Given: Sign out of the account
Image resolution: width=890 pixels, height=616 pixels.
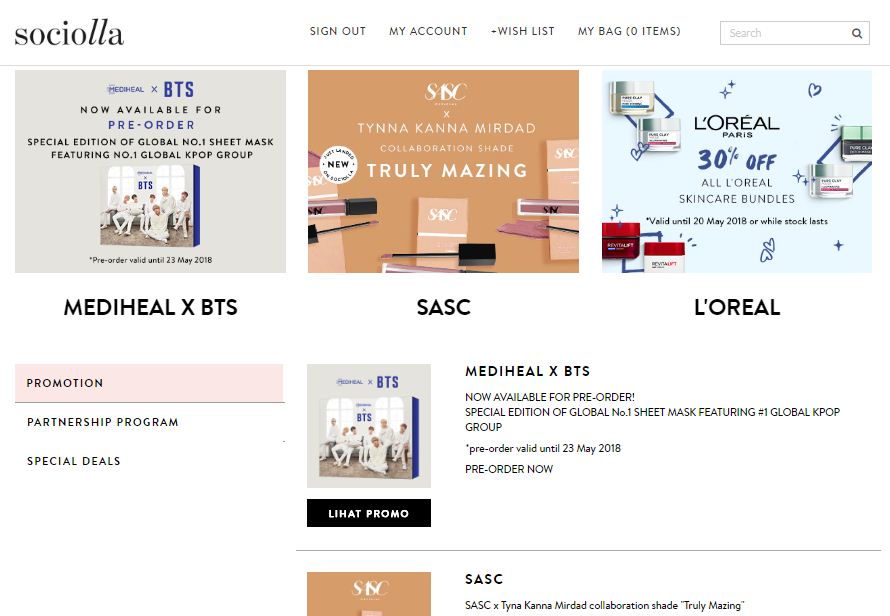Looking at the screenshot, I should pos(338,31).
